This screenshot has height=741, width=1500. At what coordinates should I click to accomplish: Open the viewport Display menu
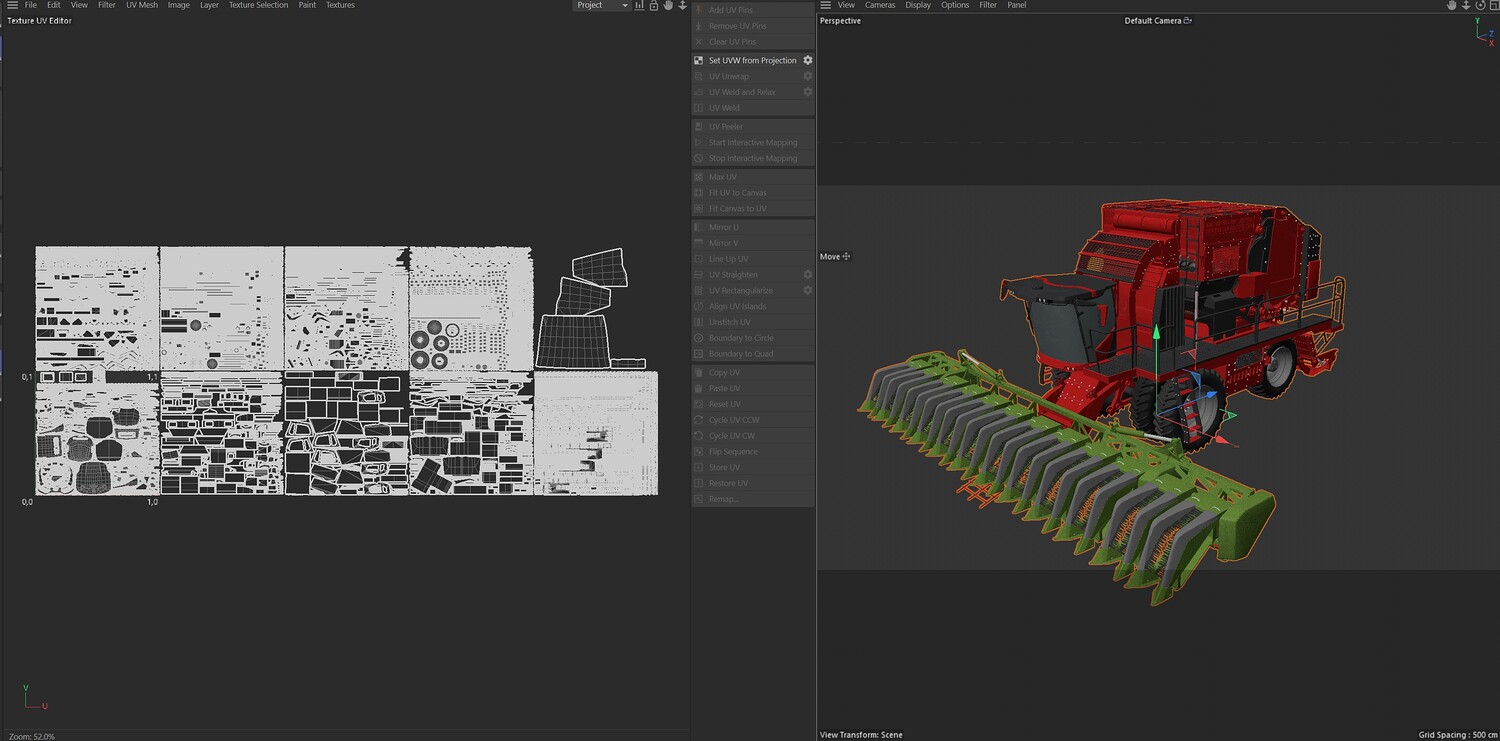point(918,5)
